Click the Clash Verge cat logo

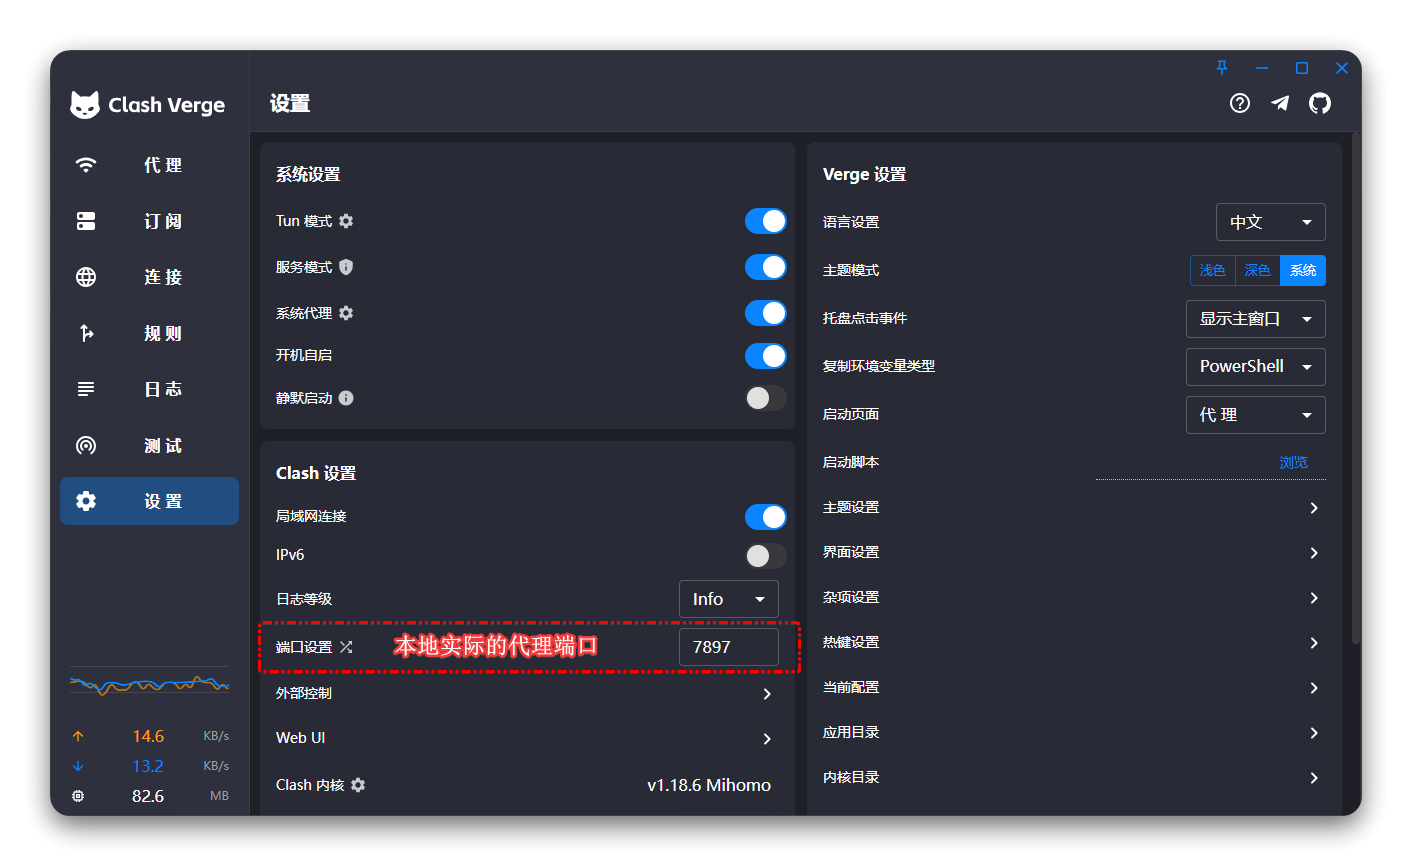(x=85, y=104)
